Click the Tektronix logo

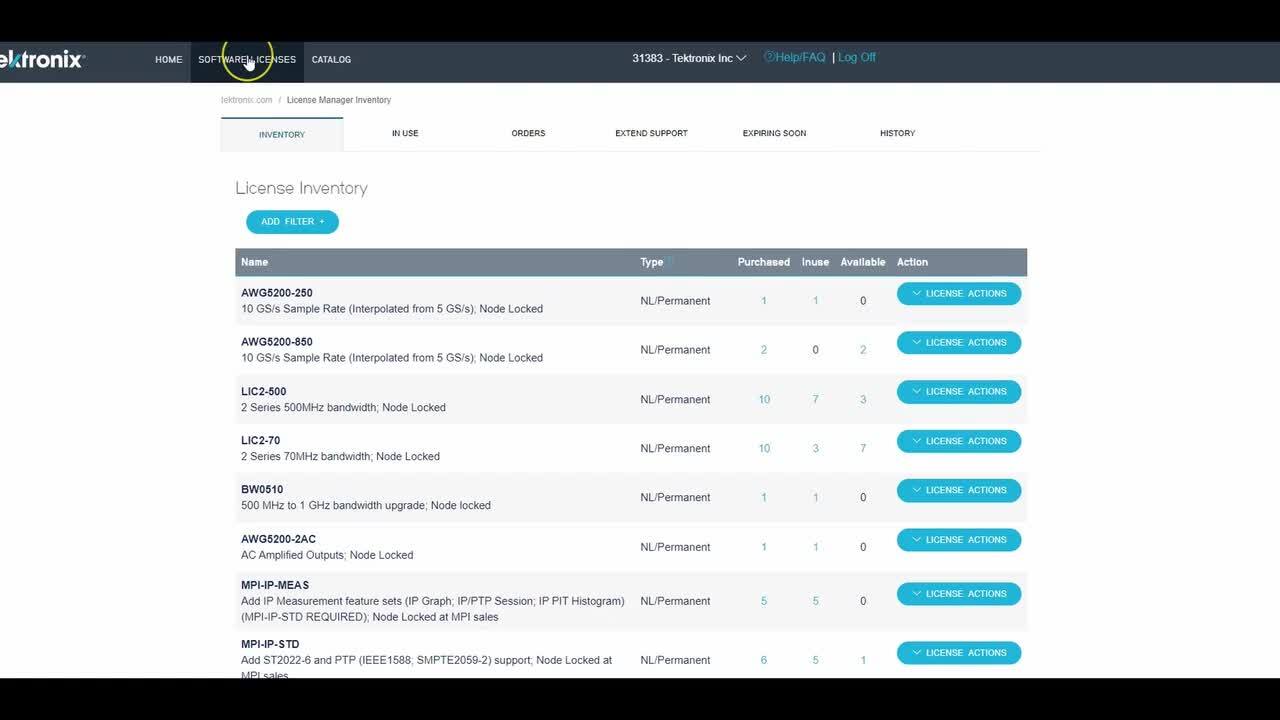(42, 59)
